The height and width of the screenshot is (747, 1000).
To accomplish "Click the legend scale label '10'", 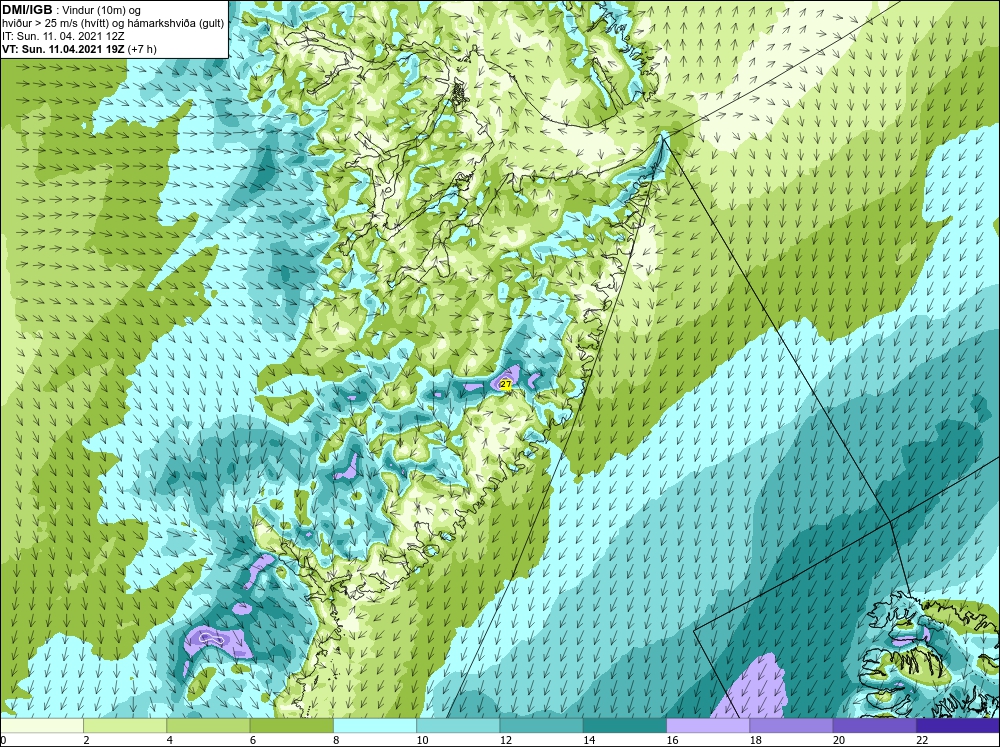I will click(422, 740).
